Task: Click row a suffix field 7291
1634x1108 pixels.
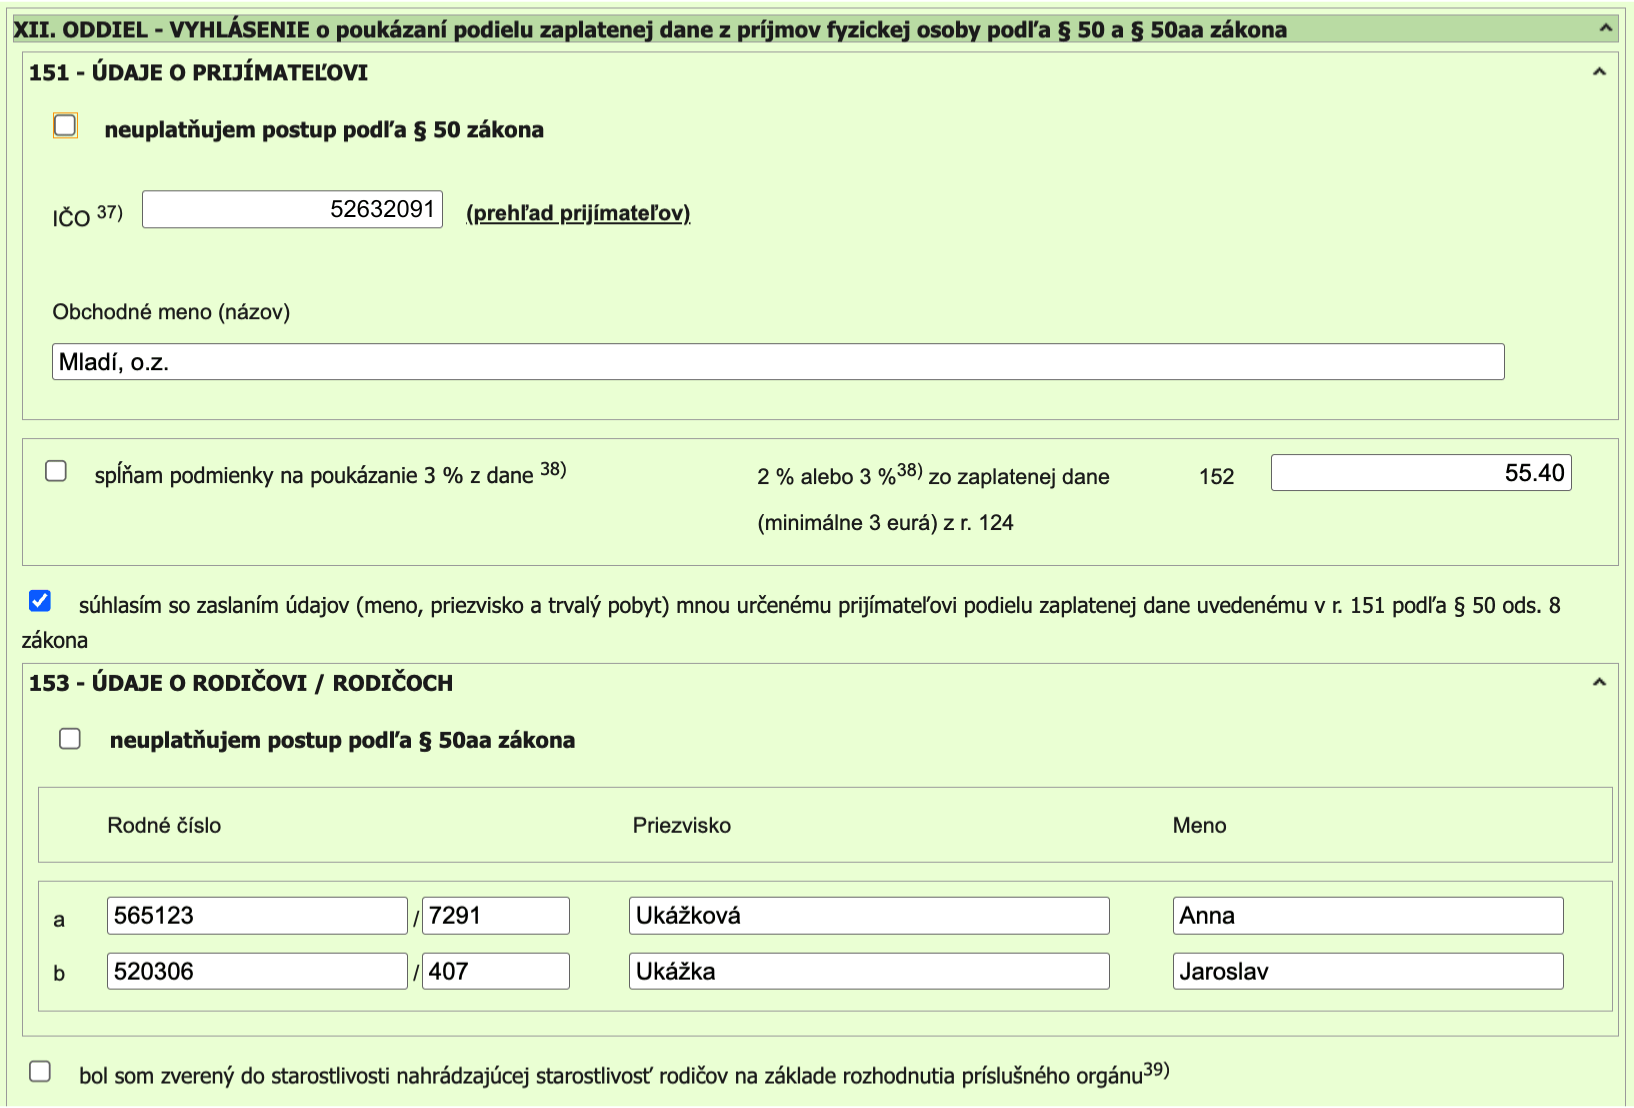Action: click(496, 916)
